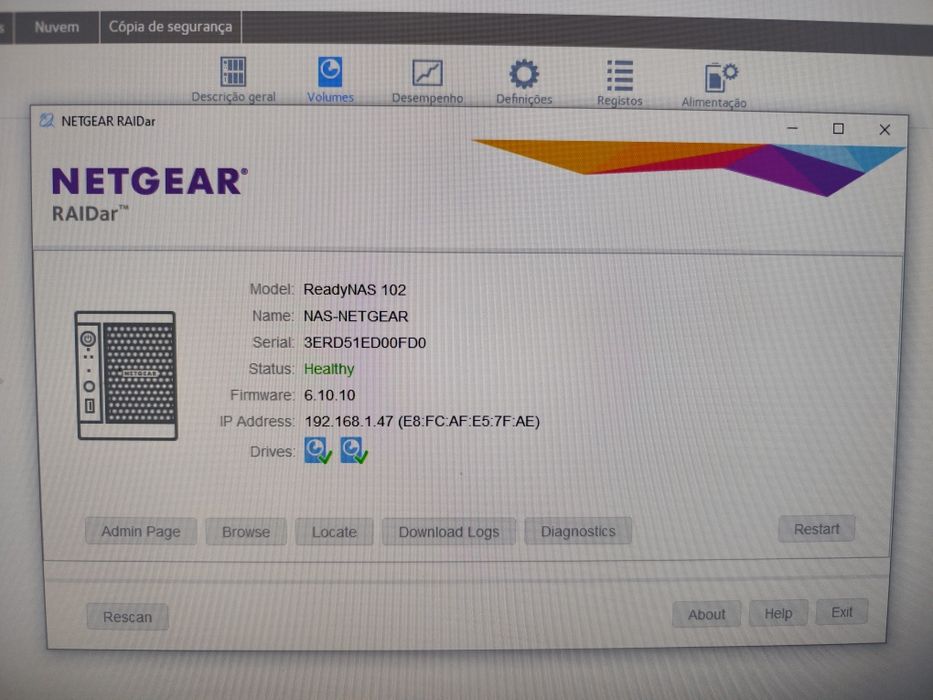Screen dimensions: 933x700
Task: Click the IP address 192.168.1.47 value
Action: point(422,421)
